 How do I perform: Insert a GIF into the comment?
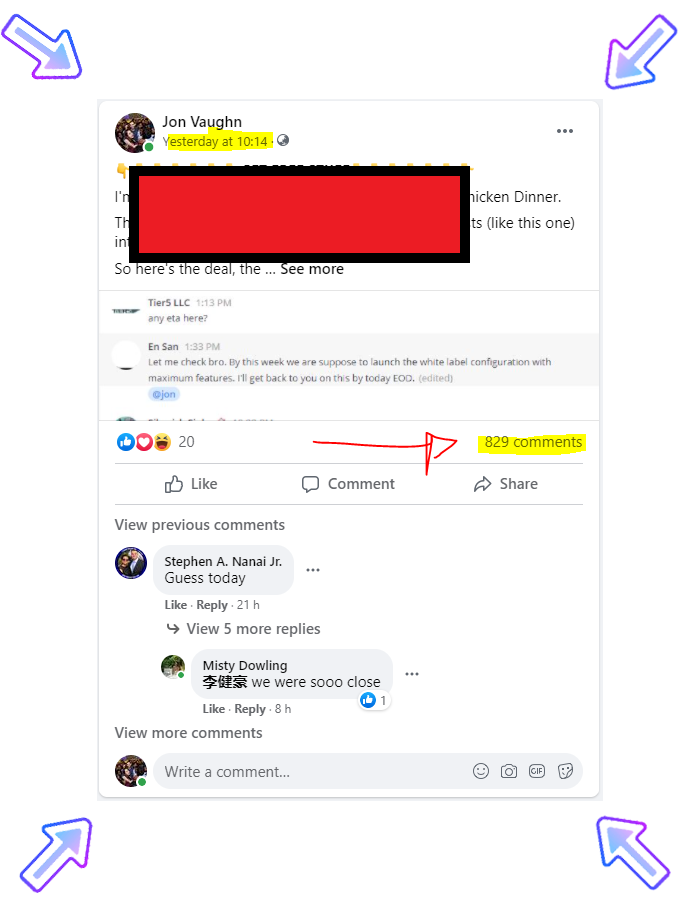pyautogui.click(x=536, y=771)
